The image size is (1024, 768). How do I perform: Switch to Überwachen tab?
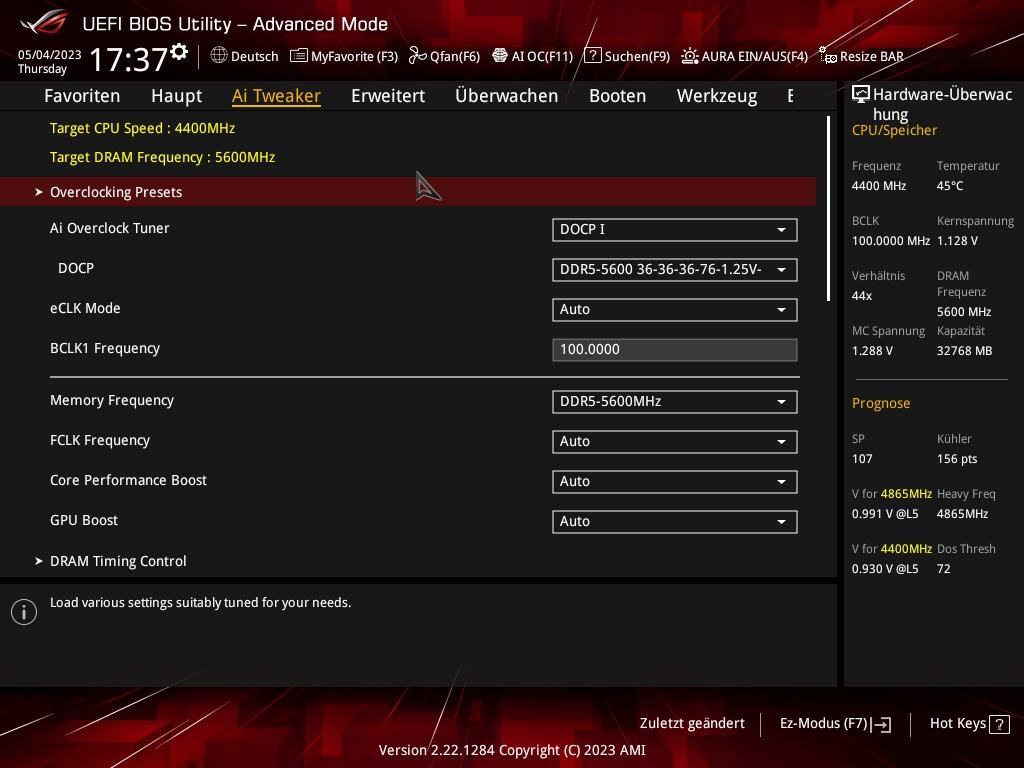click(506, 96)
